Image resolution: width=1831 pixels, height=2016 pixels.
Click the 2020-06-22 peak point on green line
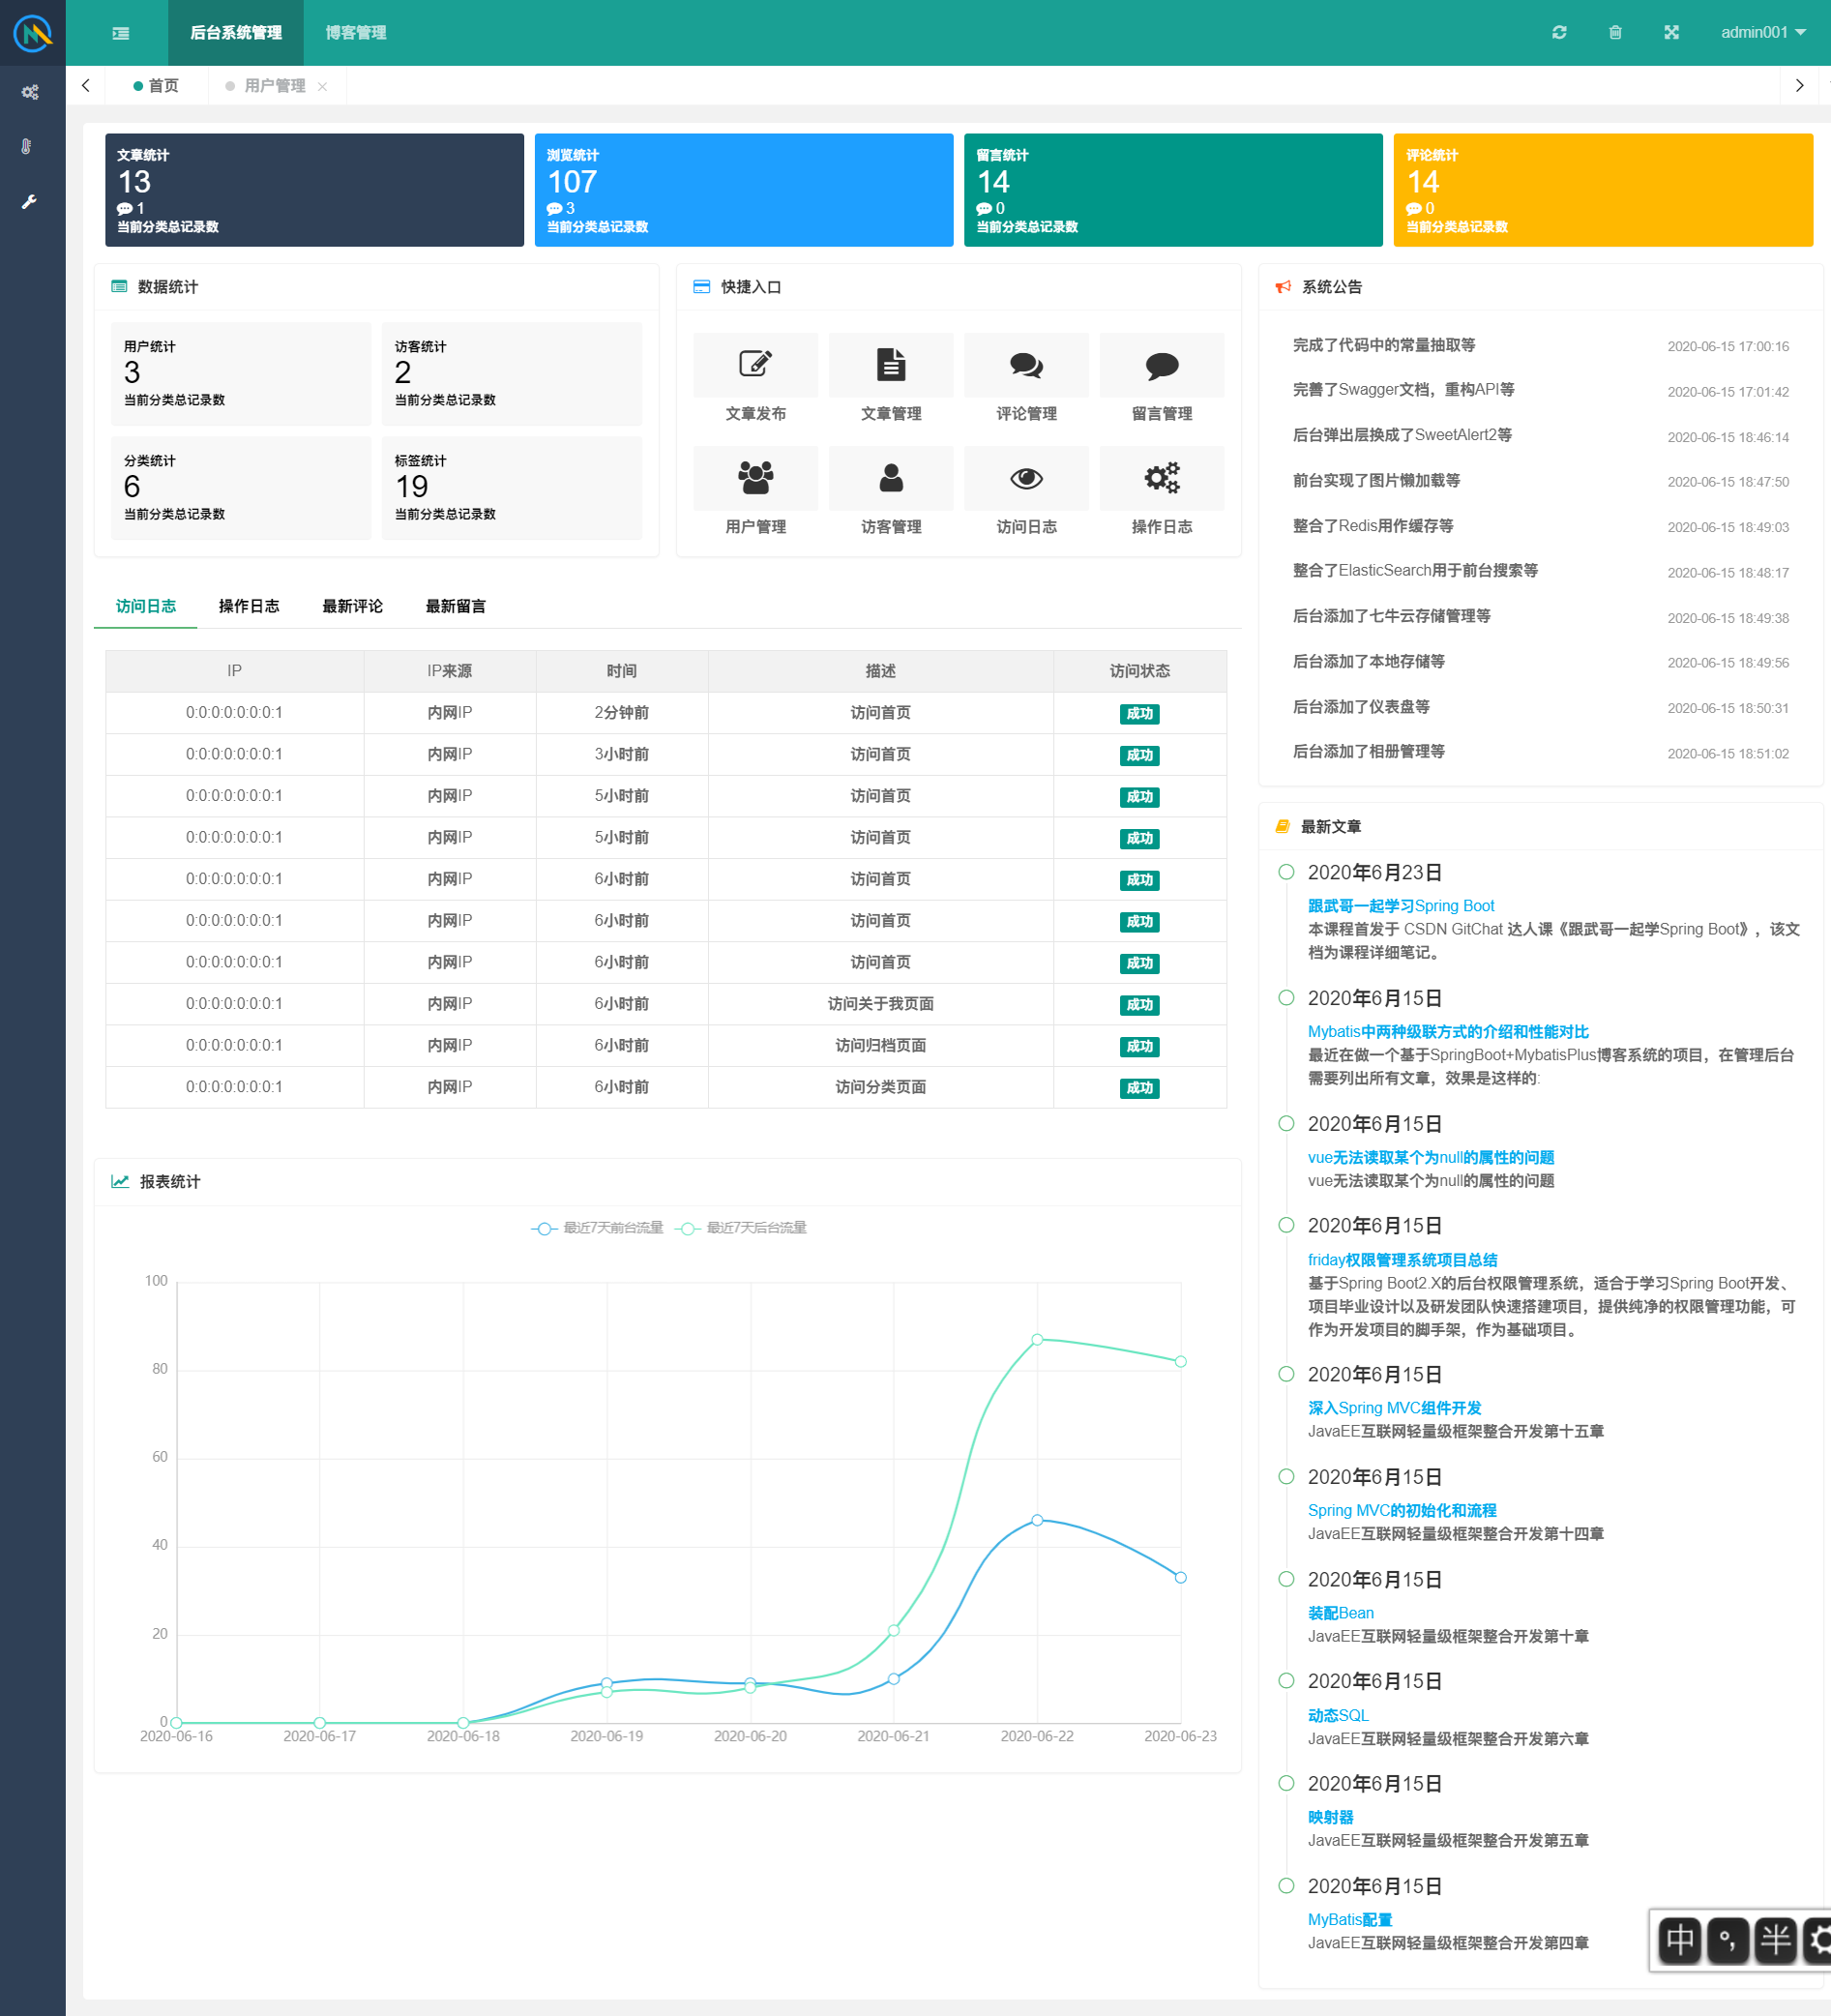click(x=1037, y=1339)
